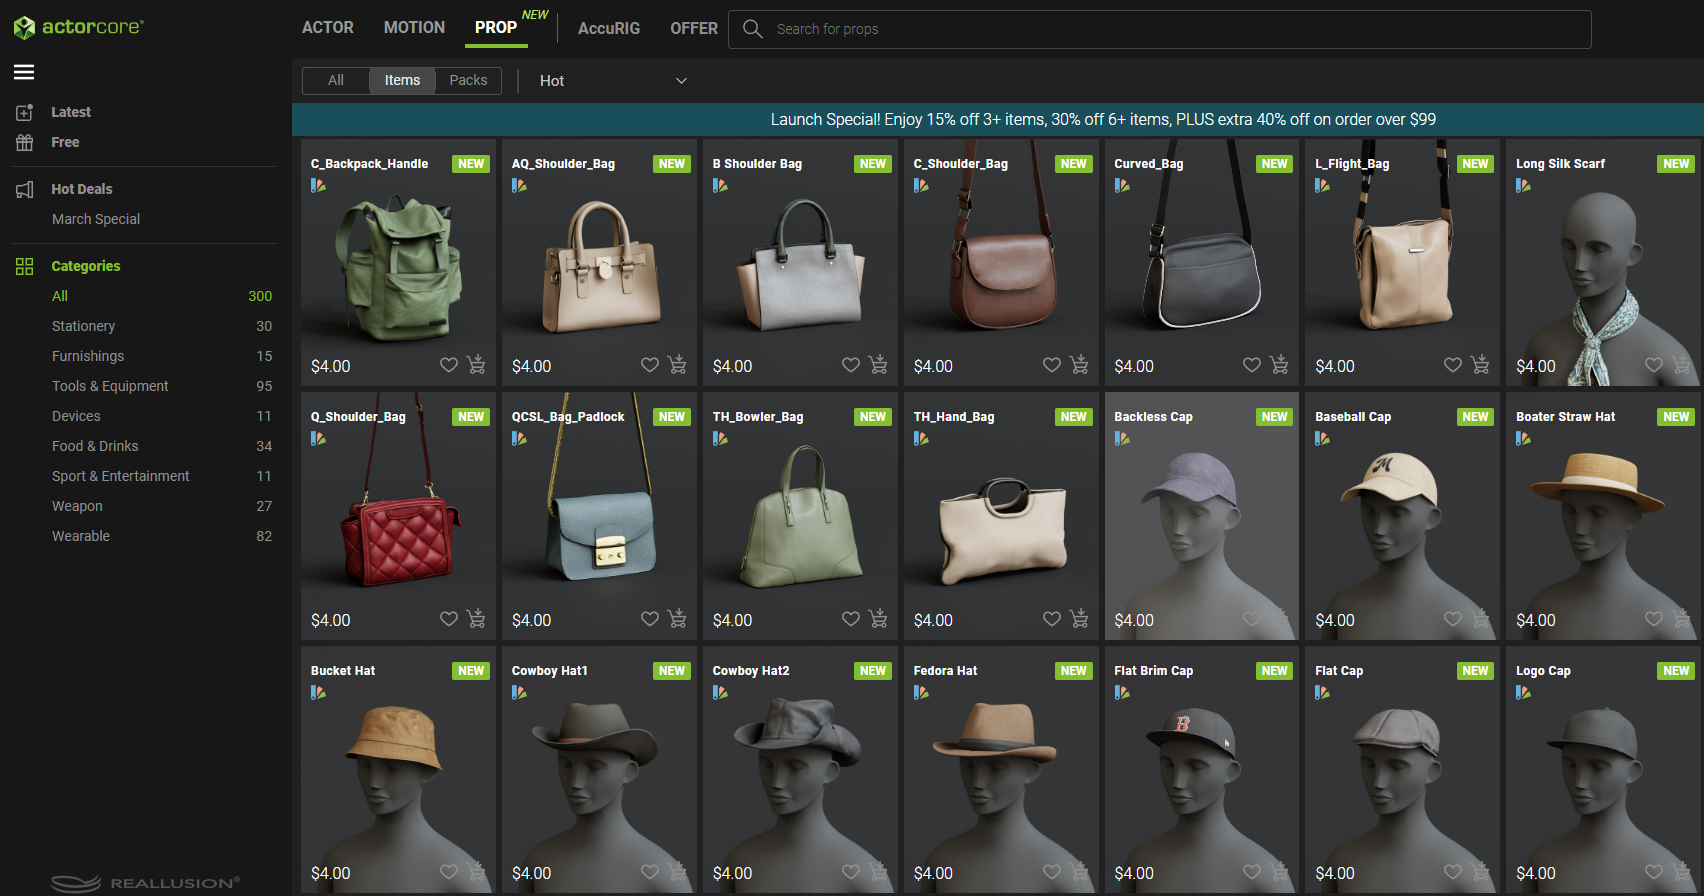Add L_Flight_Bag to cart
1704x896 pixels.
1480,364
